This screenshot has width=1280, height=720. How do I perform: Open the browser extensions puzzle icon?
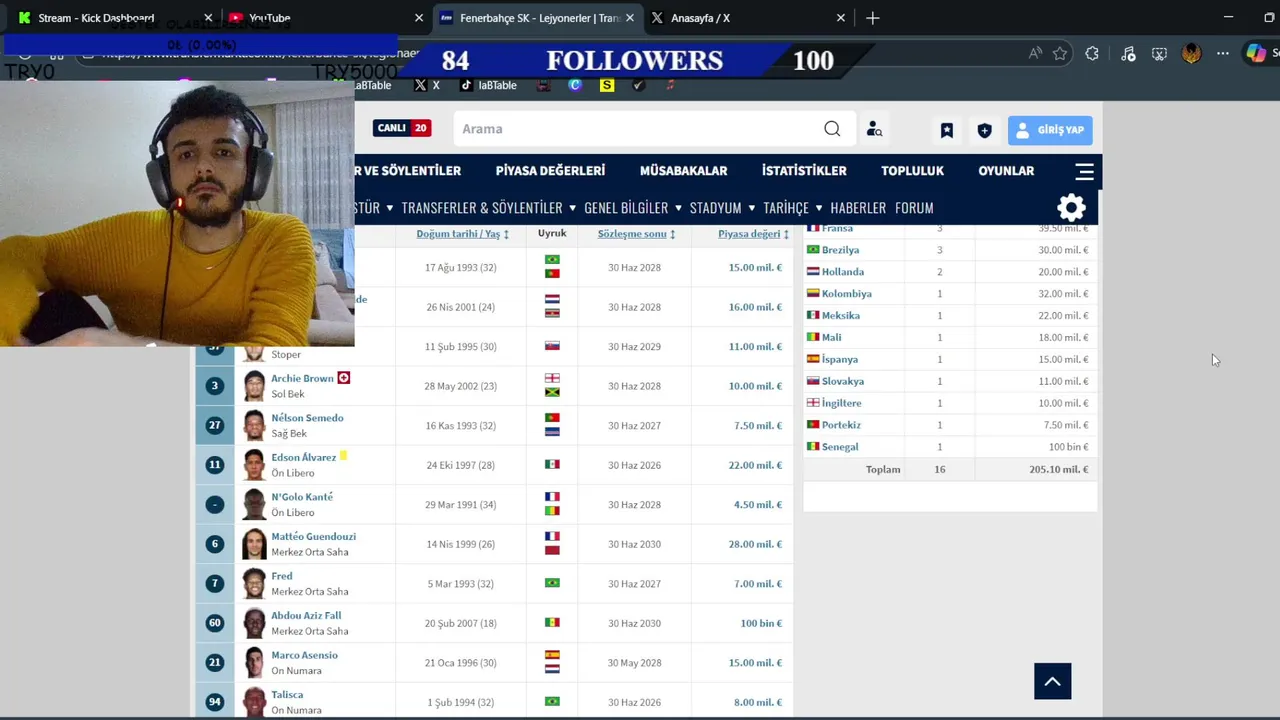(1092, 54)
